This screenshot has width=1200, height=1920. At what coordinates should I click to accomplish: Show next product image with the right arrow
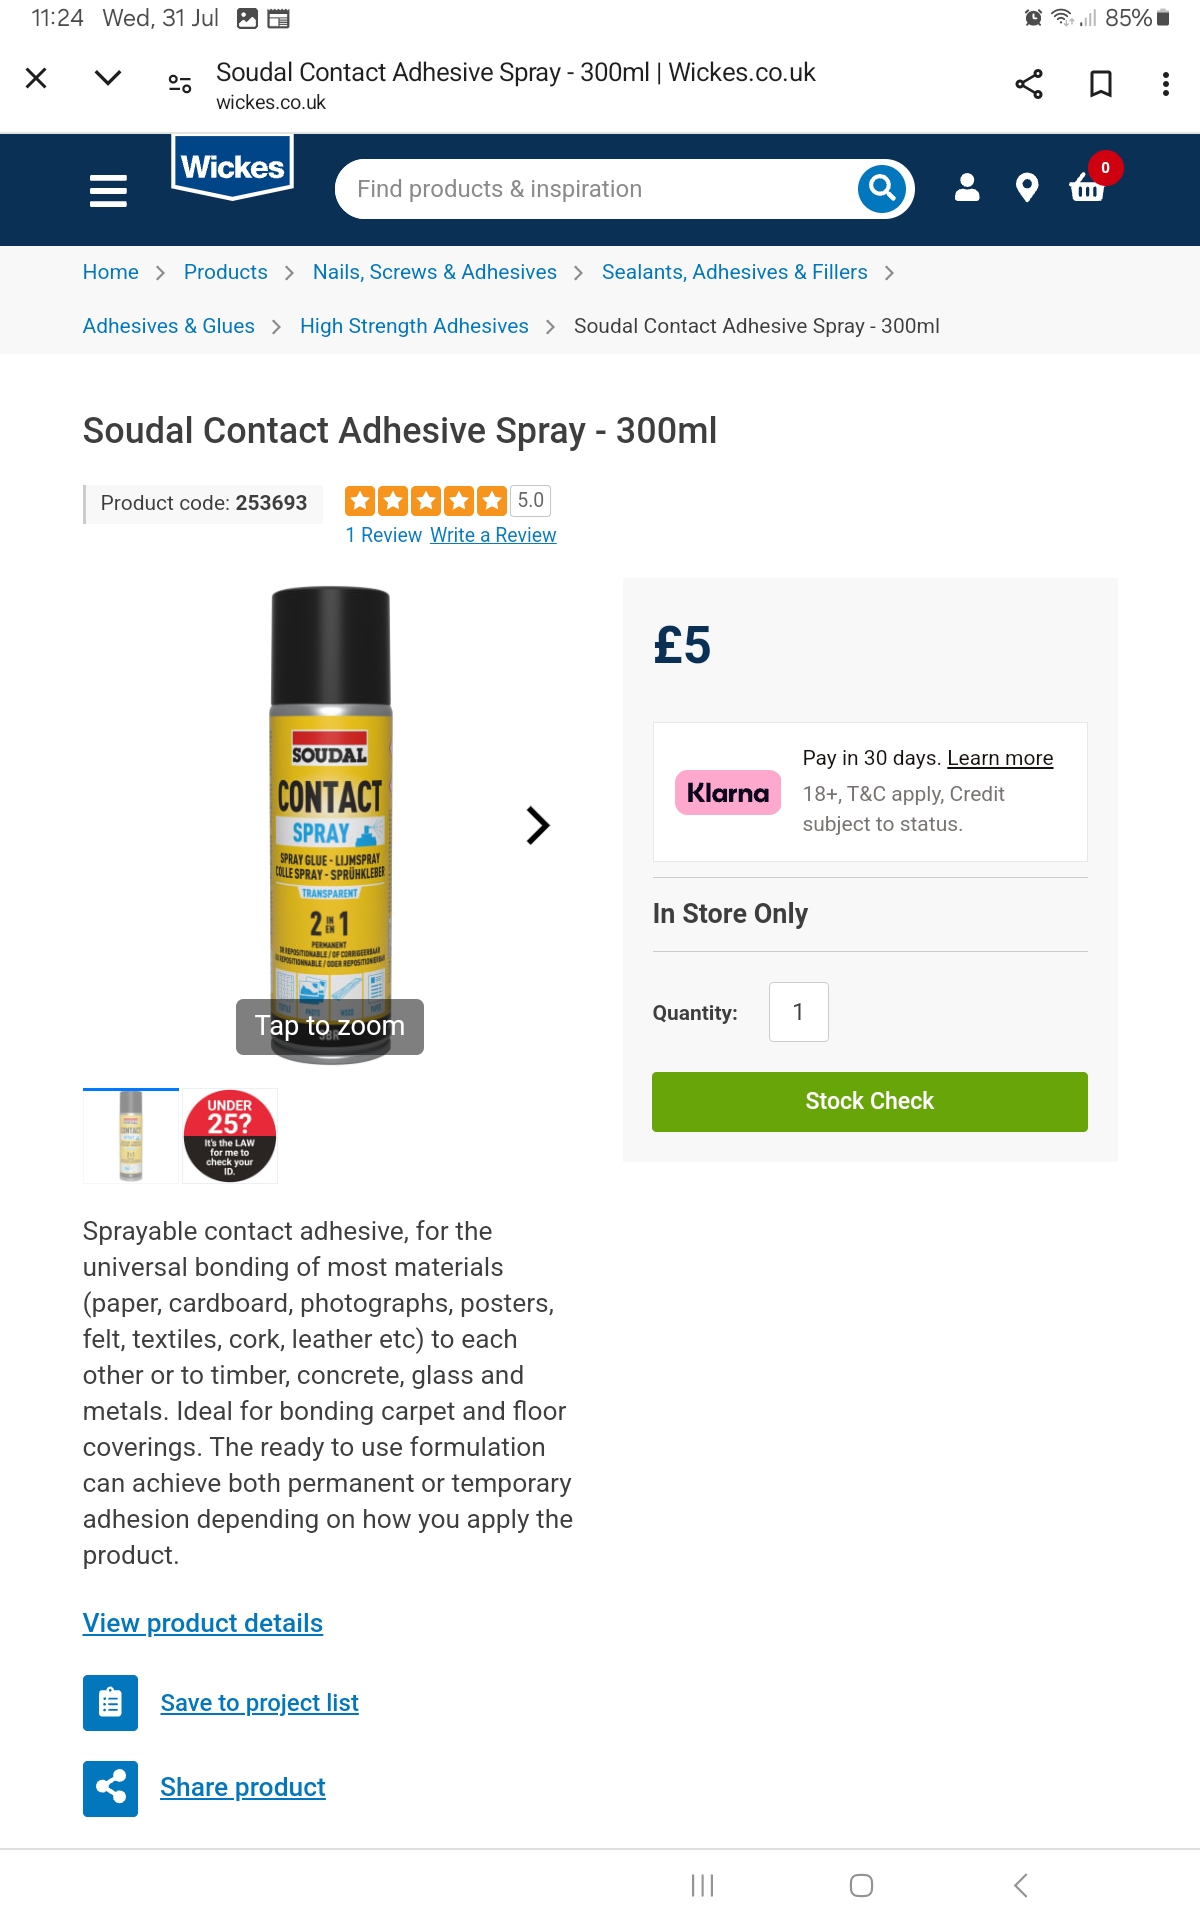(538, 825)
